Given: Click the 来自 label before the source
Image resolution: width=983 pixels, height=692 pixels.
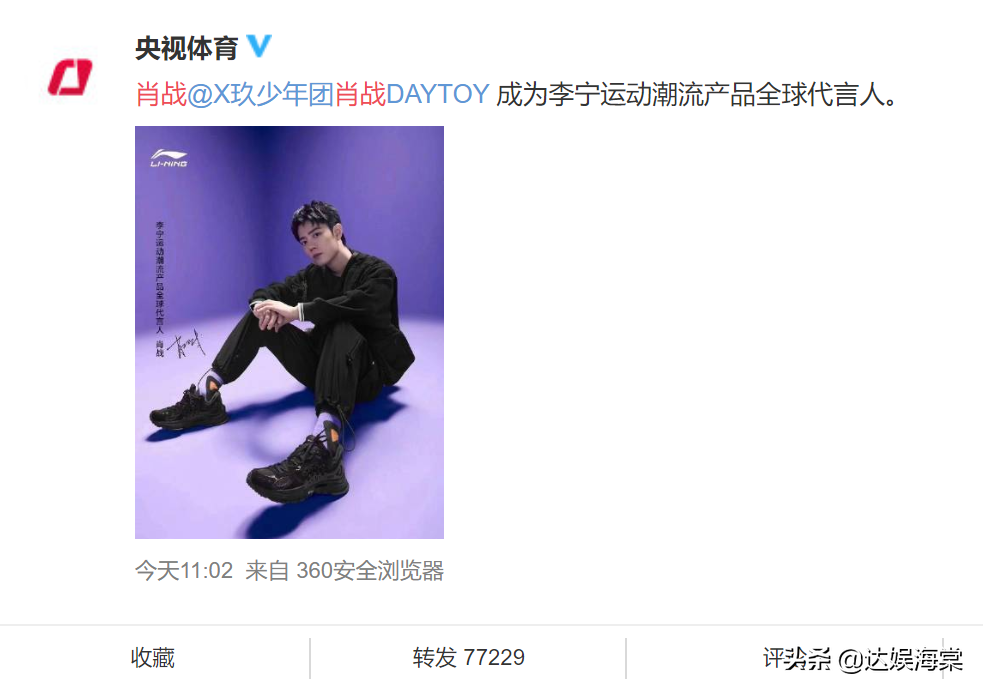Looking at the screenshot, I should [x=267, y=571].
